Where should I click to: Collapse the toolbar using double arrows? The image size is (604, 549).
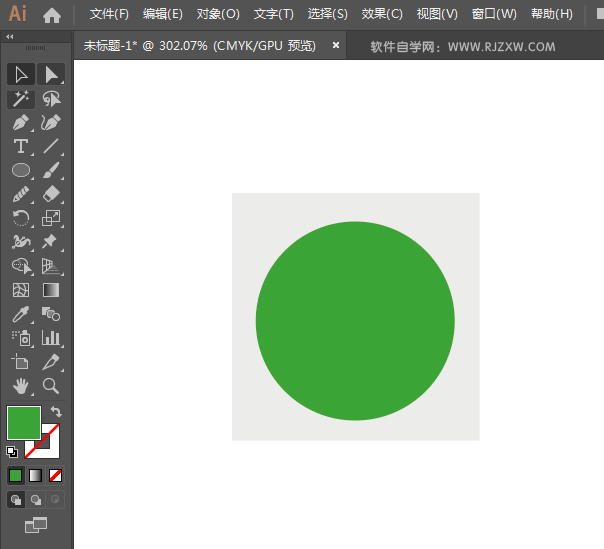(x=10, y=36)
